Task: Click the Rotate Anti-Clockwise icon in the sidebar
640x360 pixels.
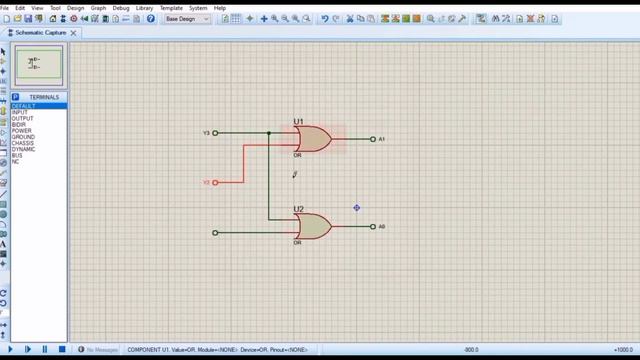Action: (x=3, y=303)
